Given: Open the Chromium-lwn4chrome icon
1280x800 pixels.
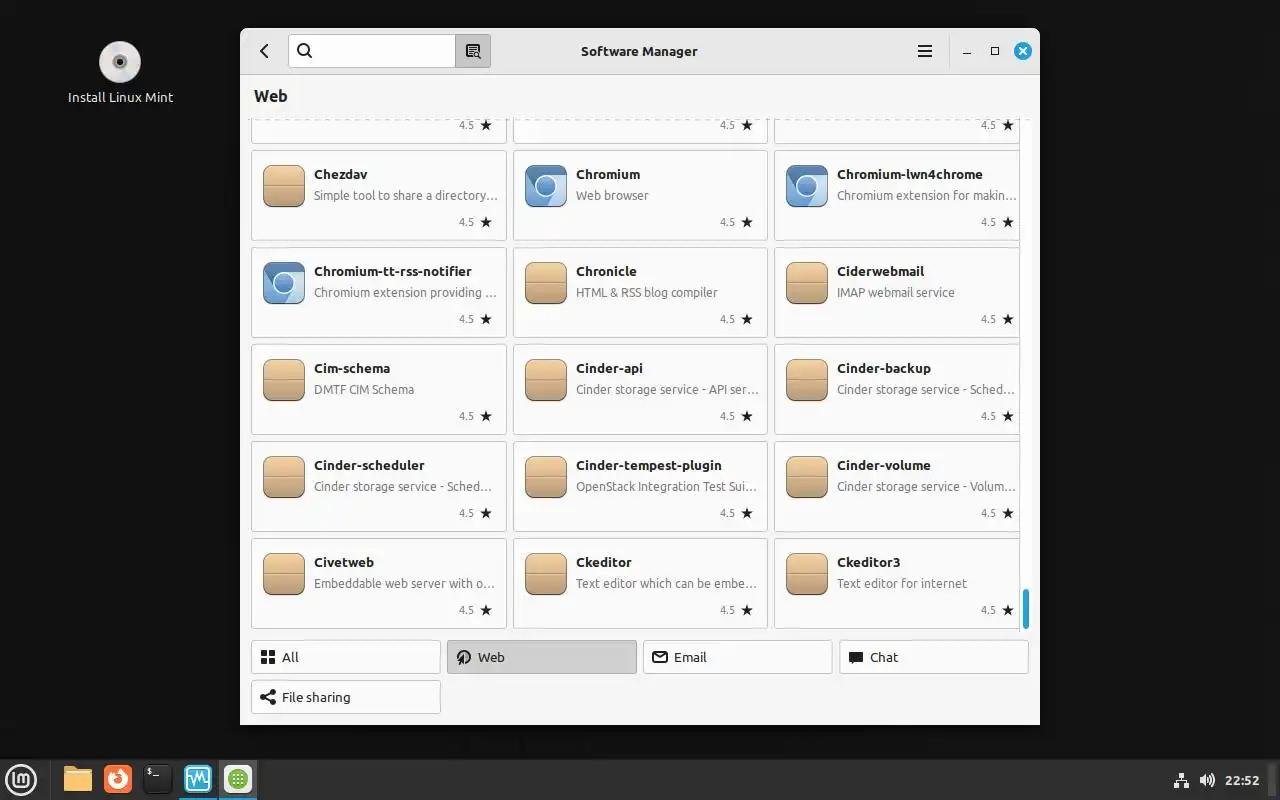Looking at the screenshot, I should [x=807, y=186].
